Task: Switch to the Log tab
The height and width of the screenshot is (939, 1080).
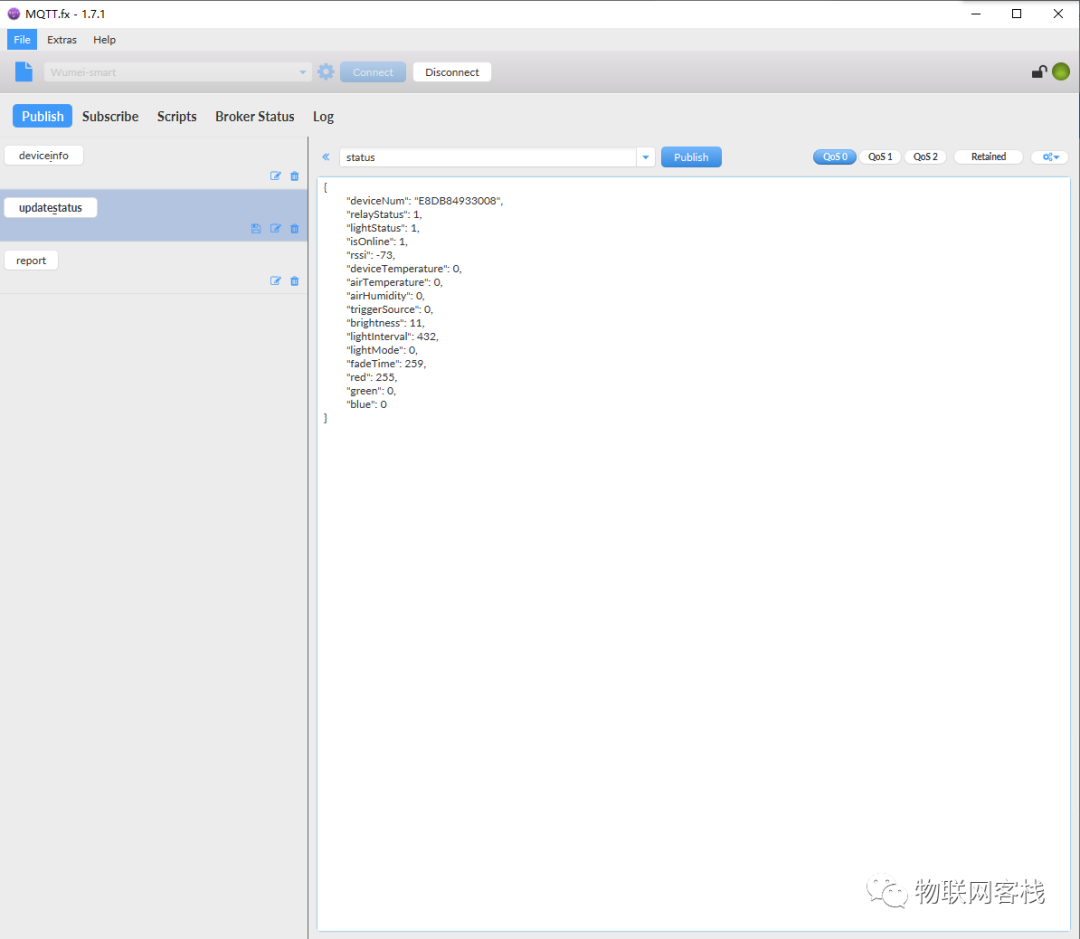Action: click(324, 116)
